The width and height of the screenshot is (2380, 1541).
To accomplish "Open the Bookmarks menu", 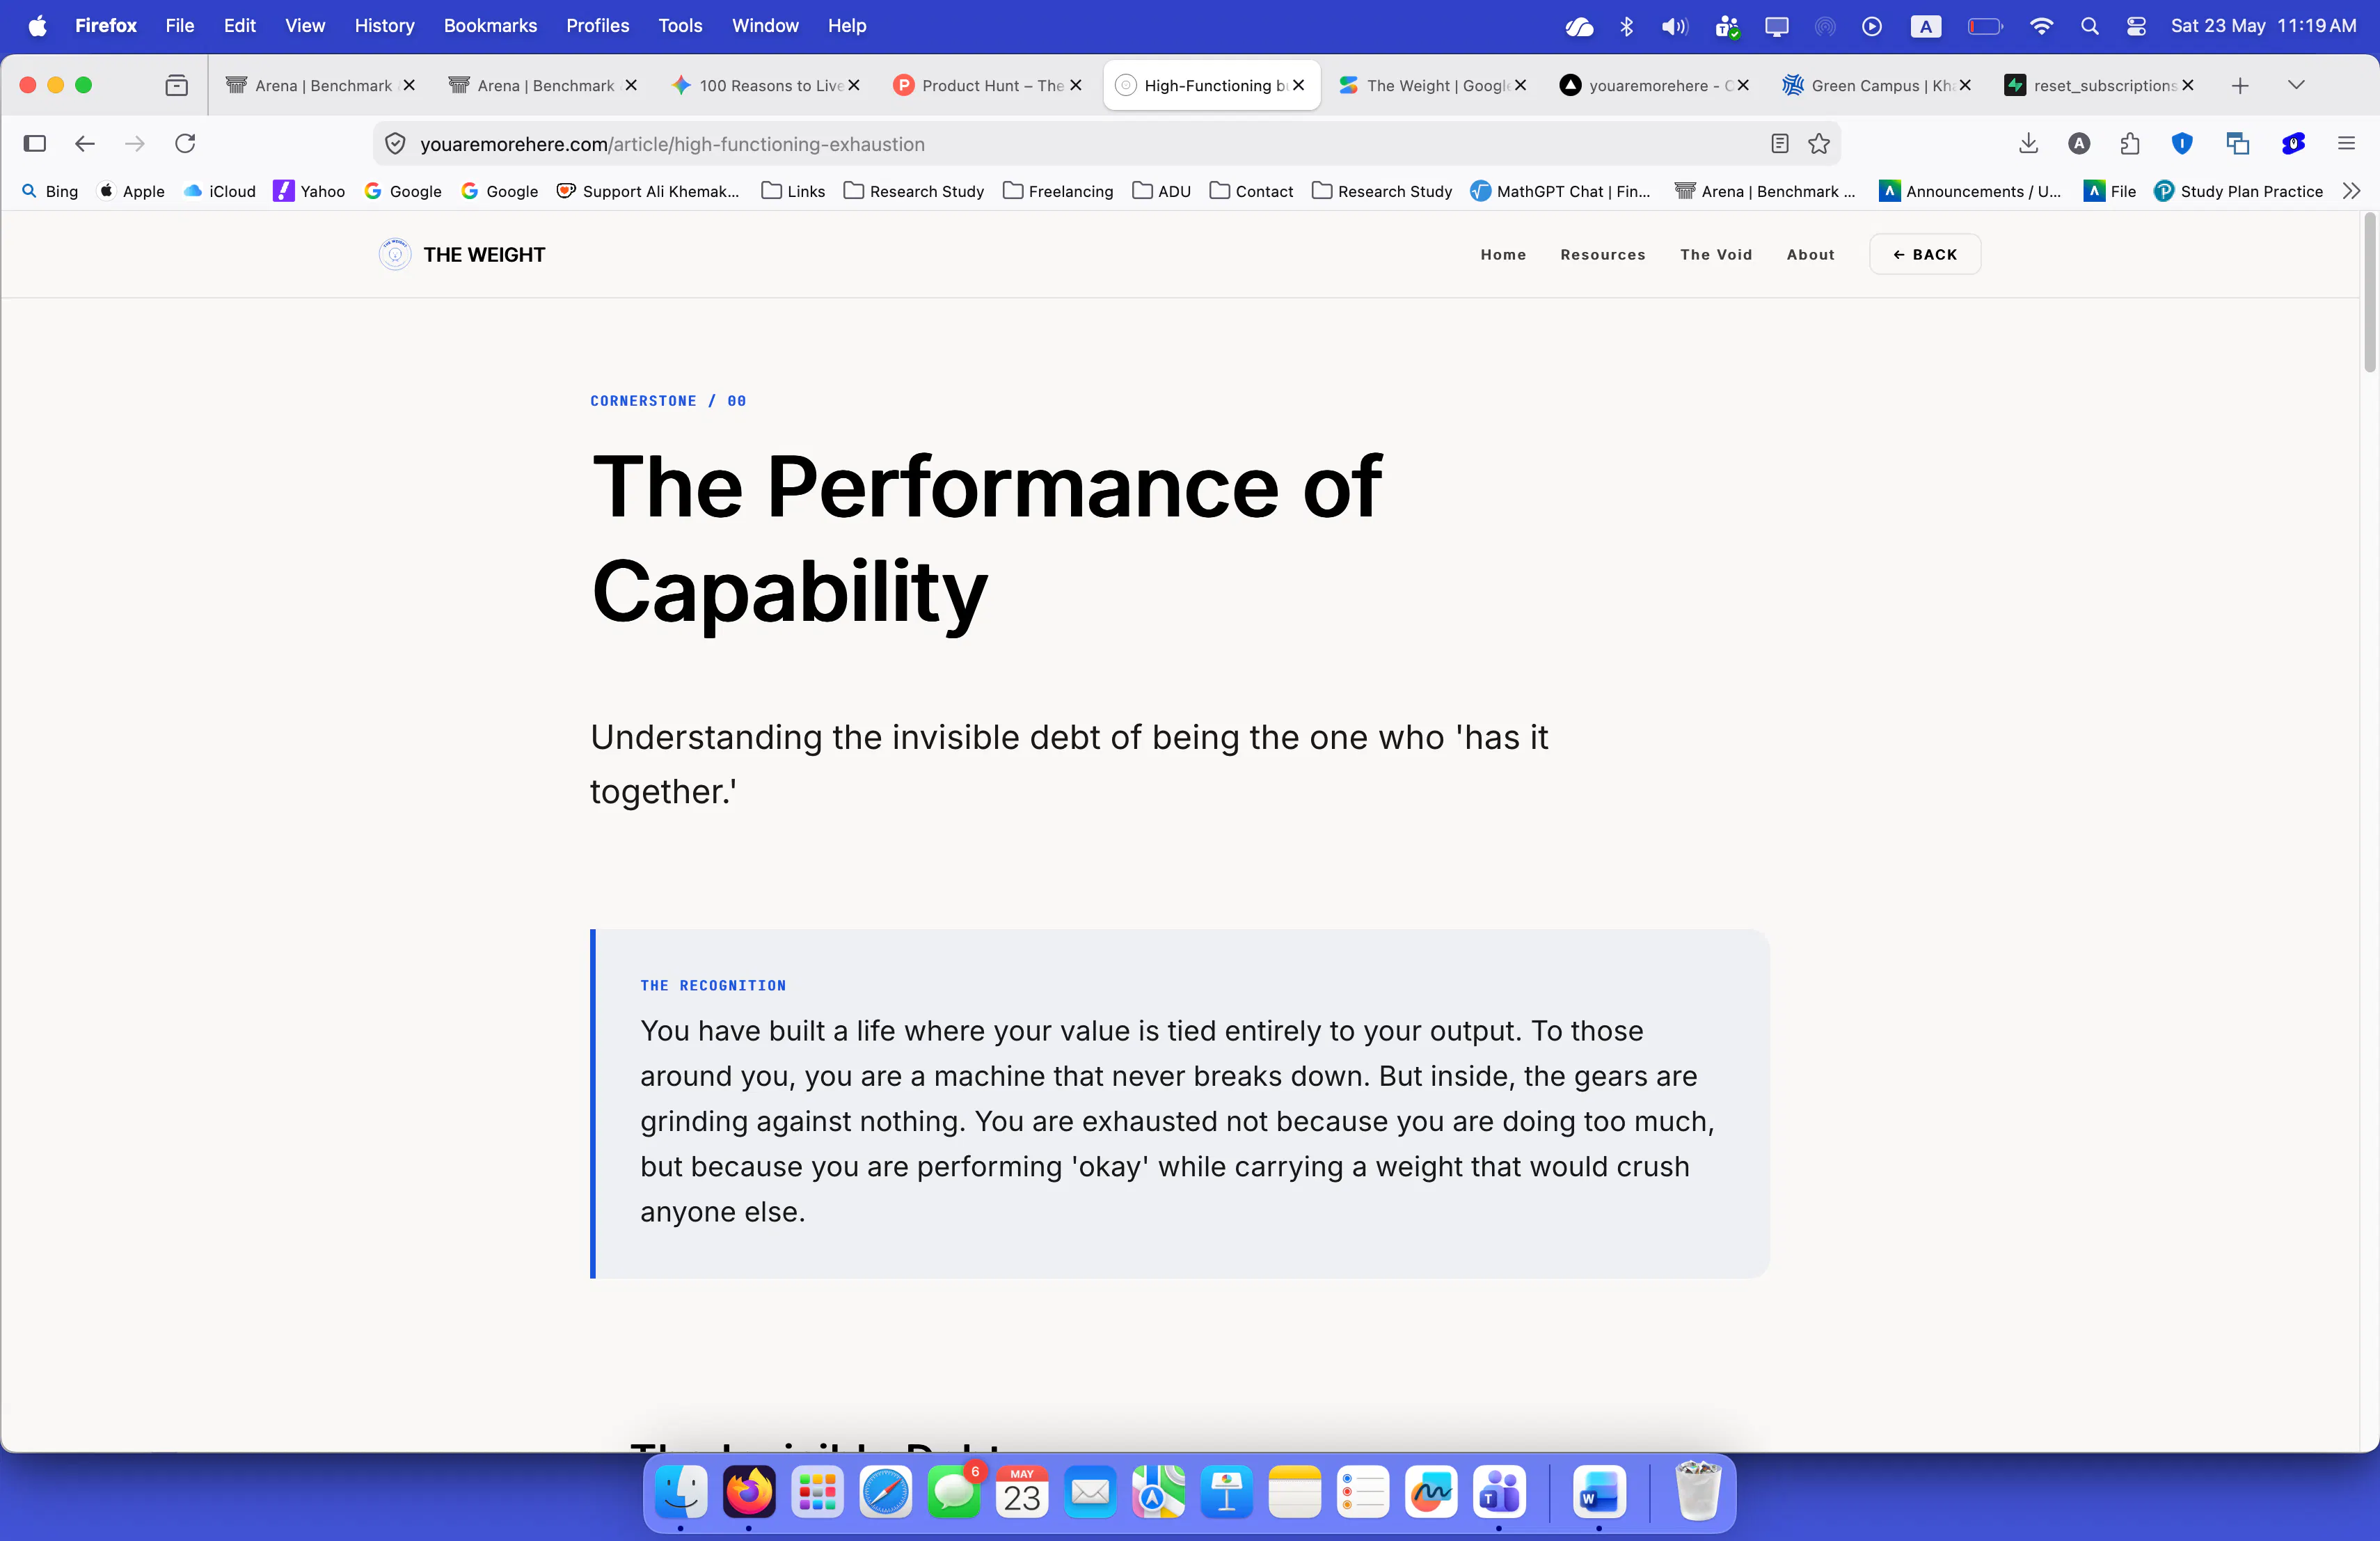I will point(490,26).
